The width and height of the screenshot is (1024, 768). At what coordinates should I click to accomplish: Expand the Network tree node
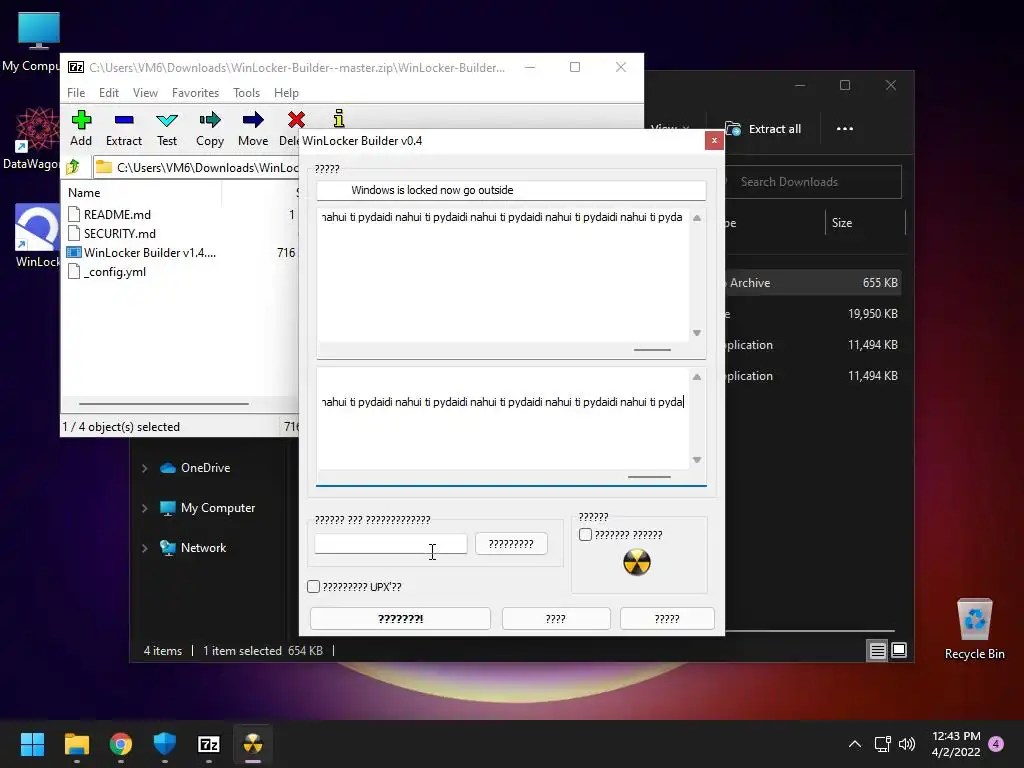[144, 548]
